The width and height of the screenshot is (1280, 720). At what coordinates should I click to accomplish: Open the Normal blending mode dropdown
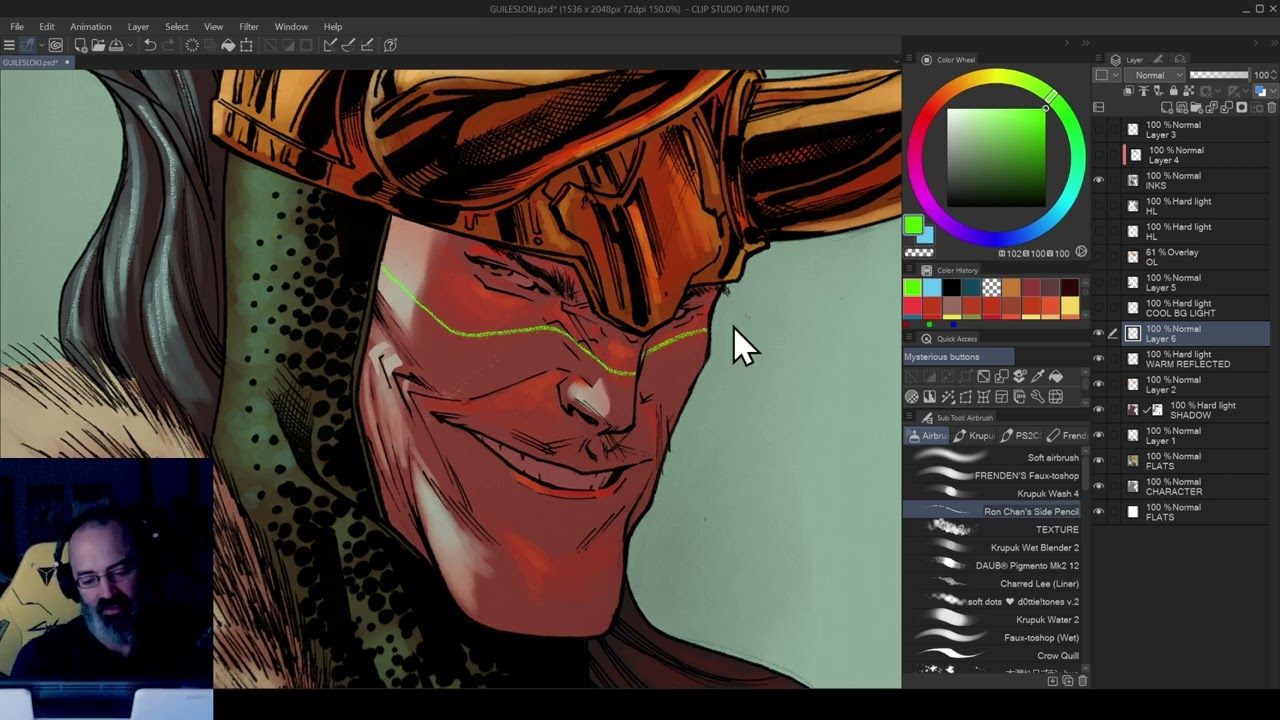pyautogui.click(x=1154, y=75)
